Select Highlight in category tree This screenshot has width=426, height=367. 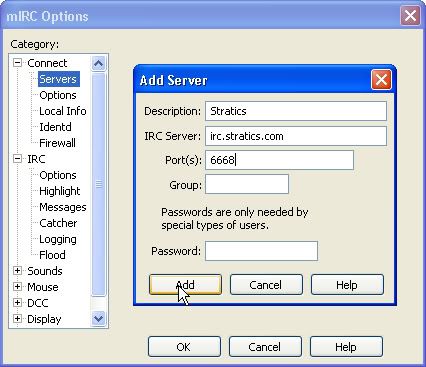60,191
